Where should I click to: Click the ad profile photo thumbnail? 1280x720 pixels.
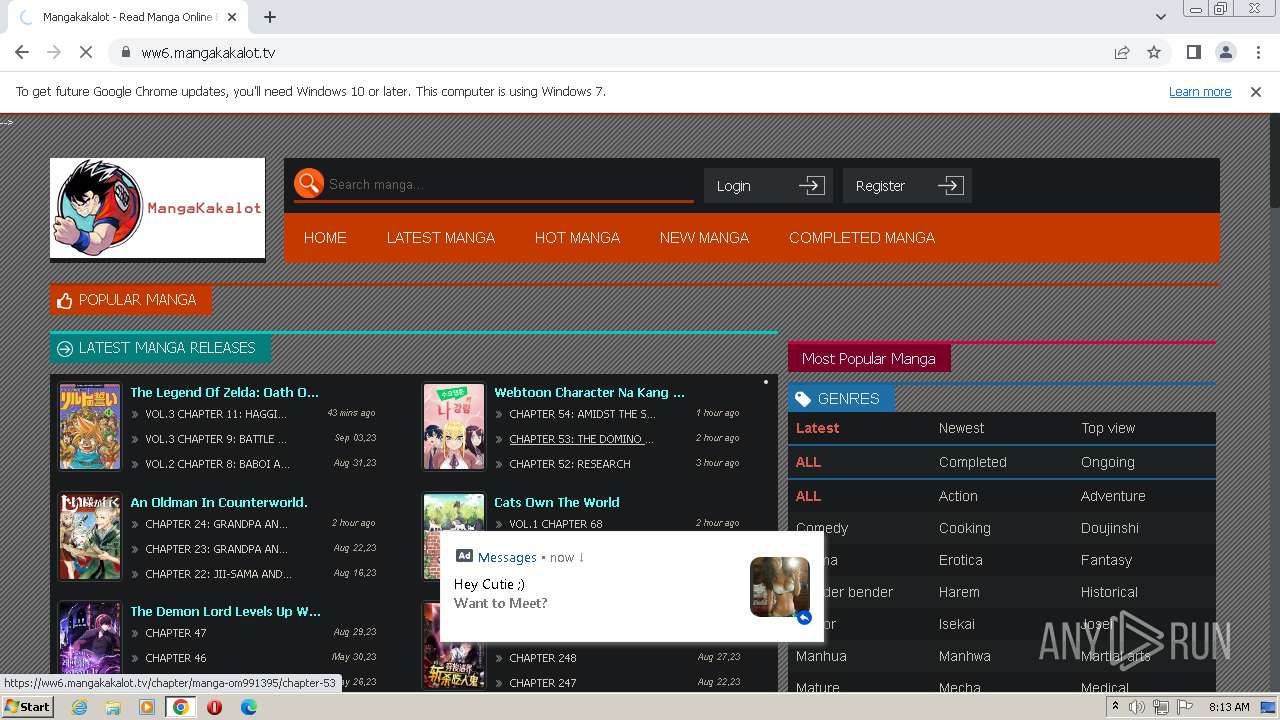click(x=779, y=587)
